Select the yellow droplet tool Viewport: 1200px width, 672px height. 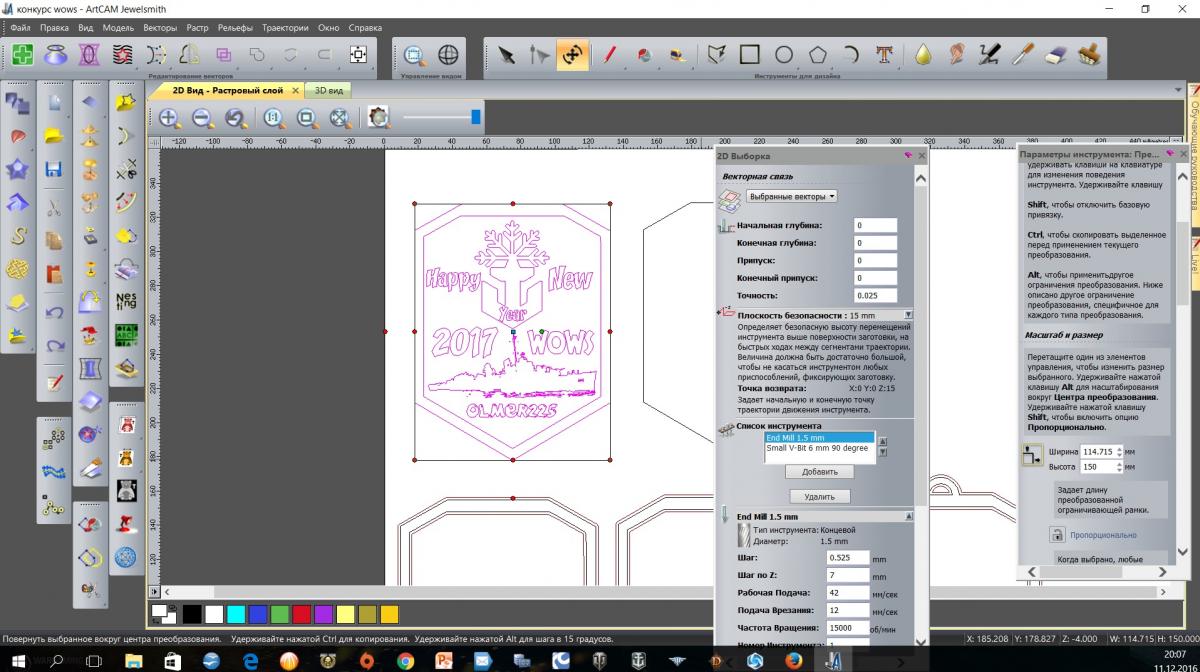point(923,54)
